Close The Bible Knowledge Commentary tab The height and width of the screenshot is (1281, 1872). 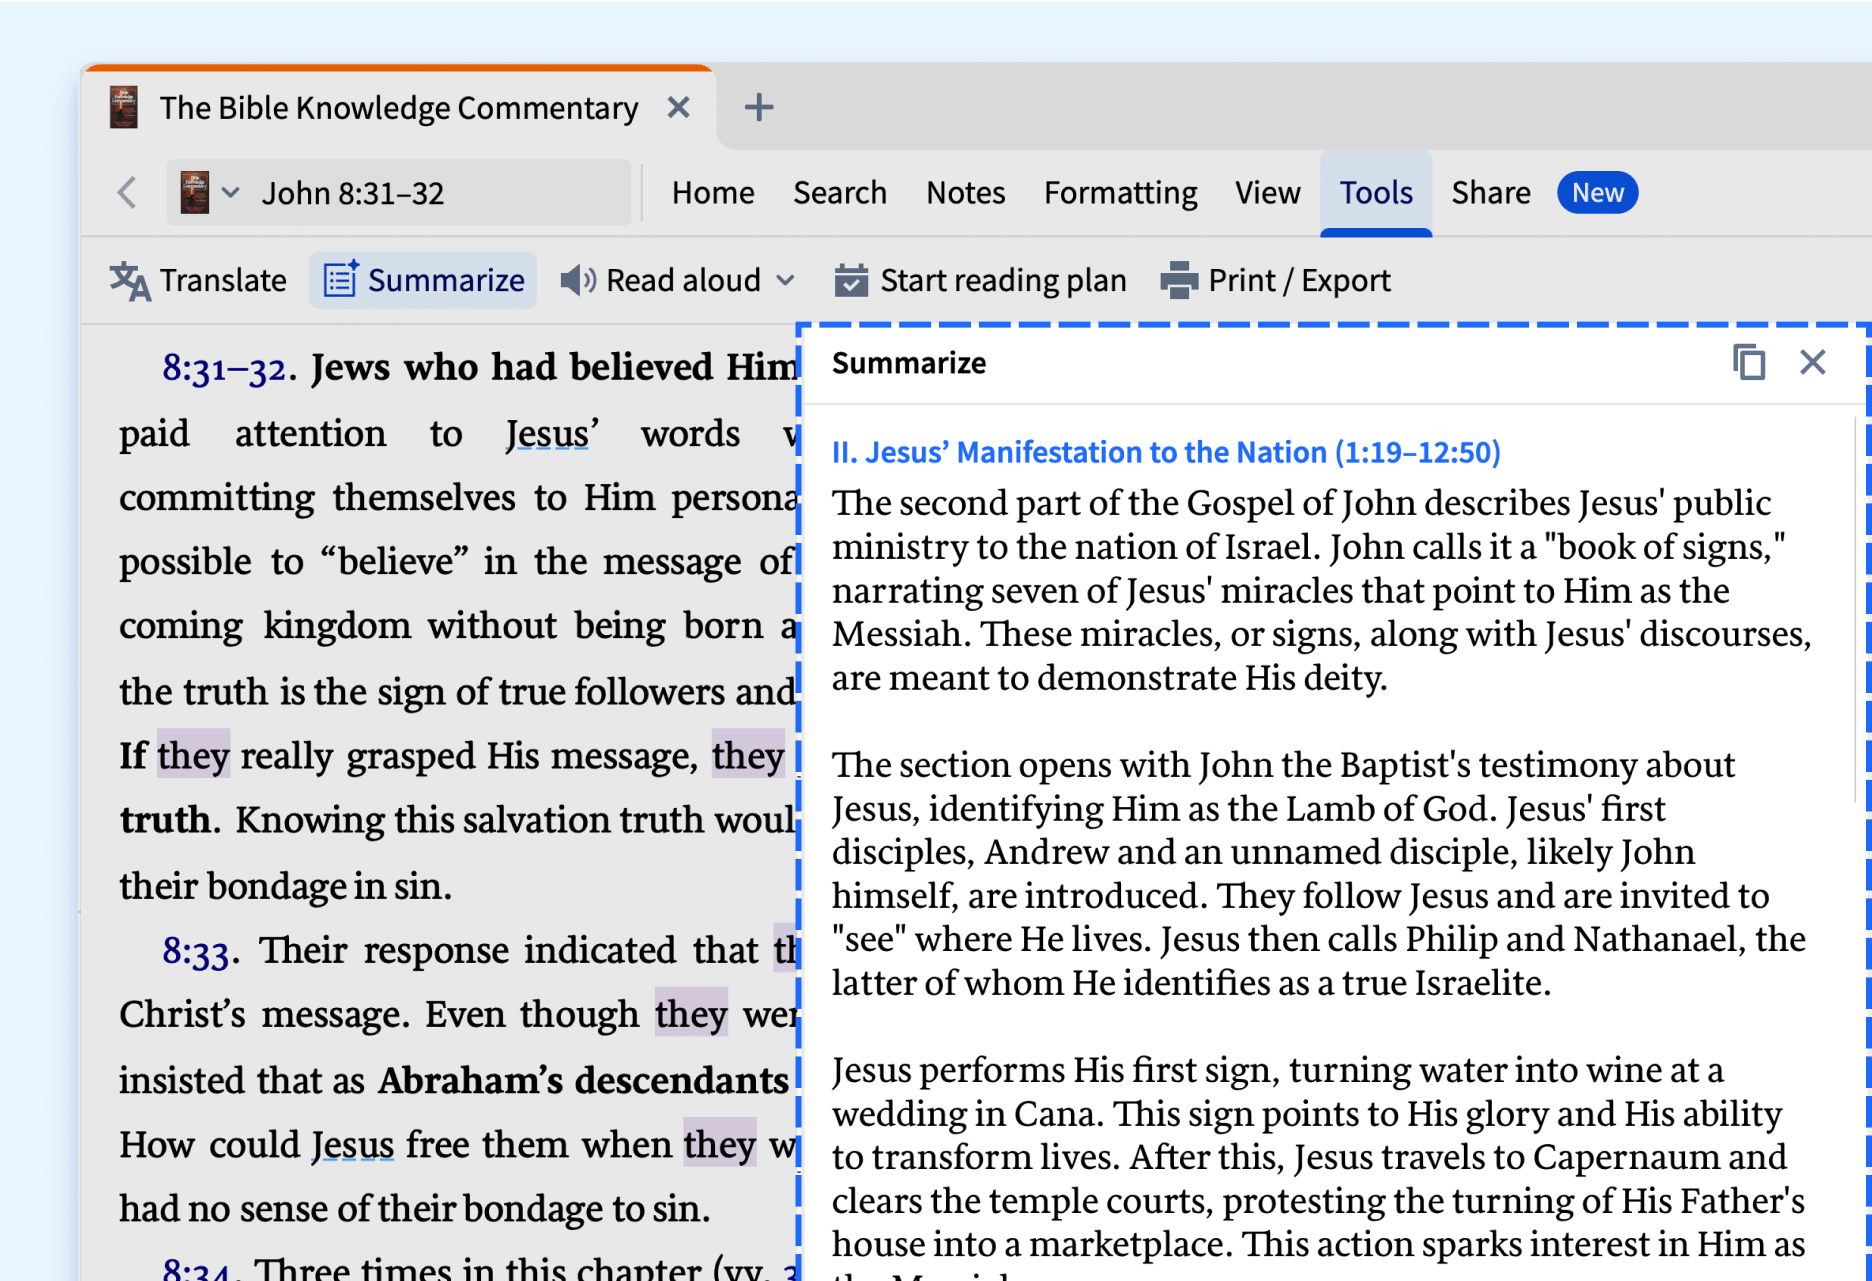(x=678, y=107)
